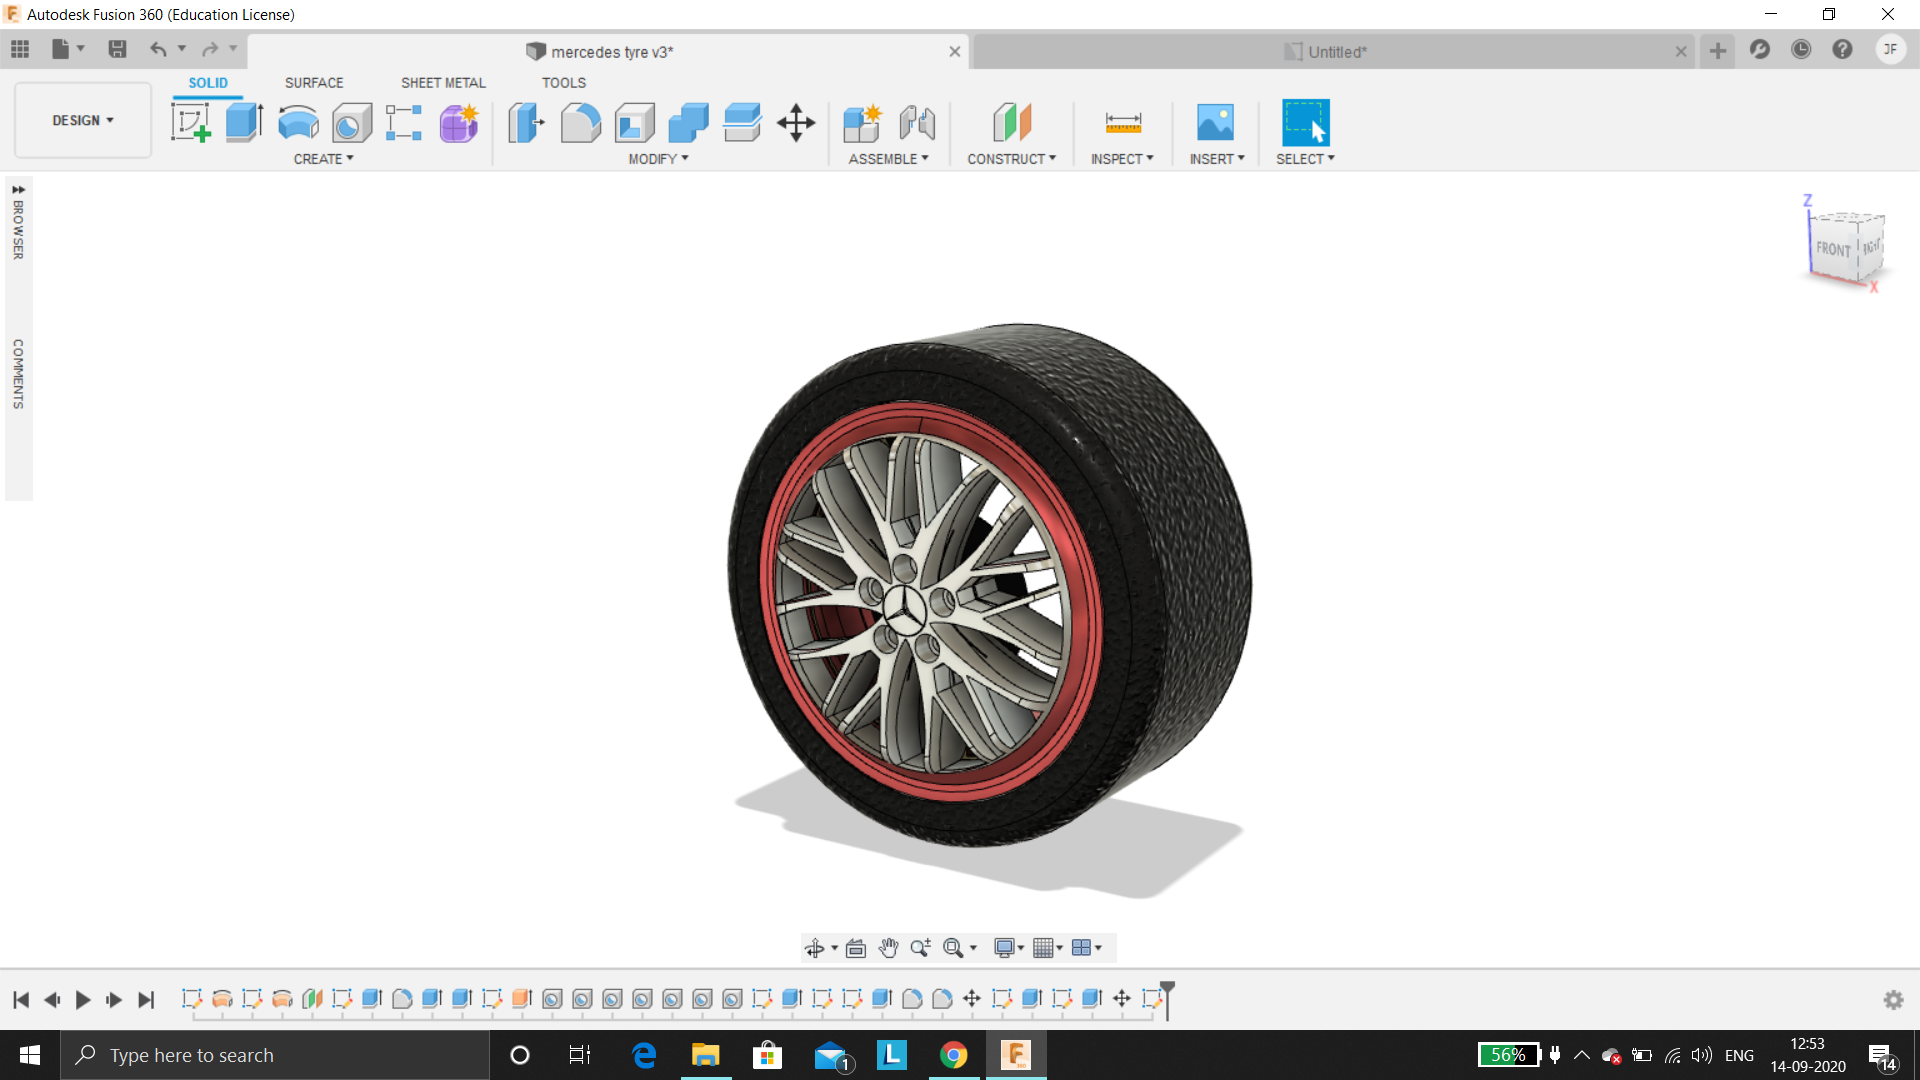This screenshot has height=1080, width=1920.
Task: Open timeline settings gear
Action: tap(1893, 1000)
